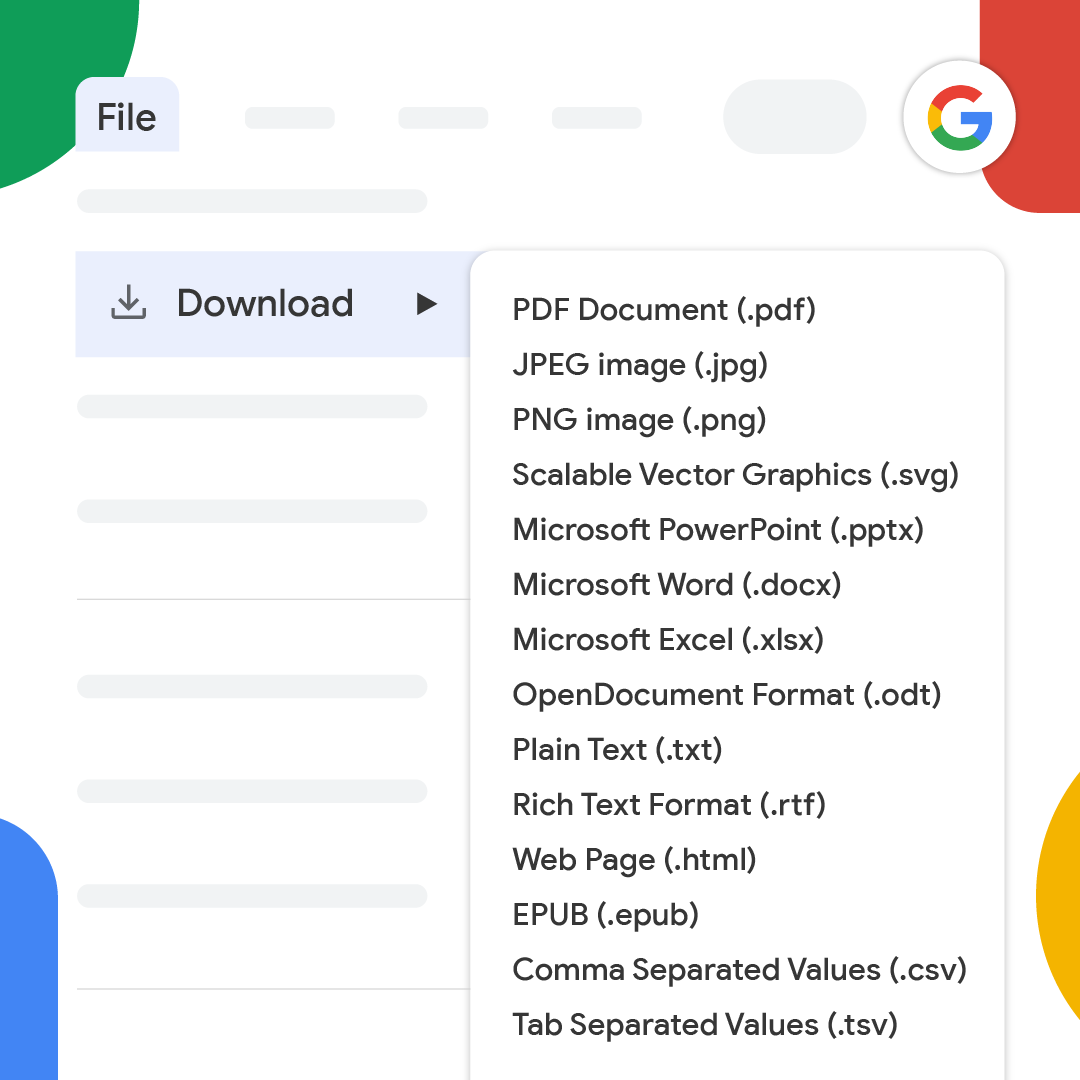Pick Plain Text (.txt) export option
Viewport: 1080px width, 1080px height.
[x=616, y=749]
